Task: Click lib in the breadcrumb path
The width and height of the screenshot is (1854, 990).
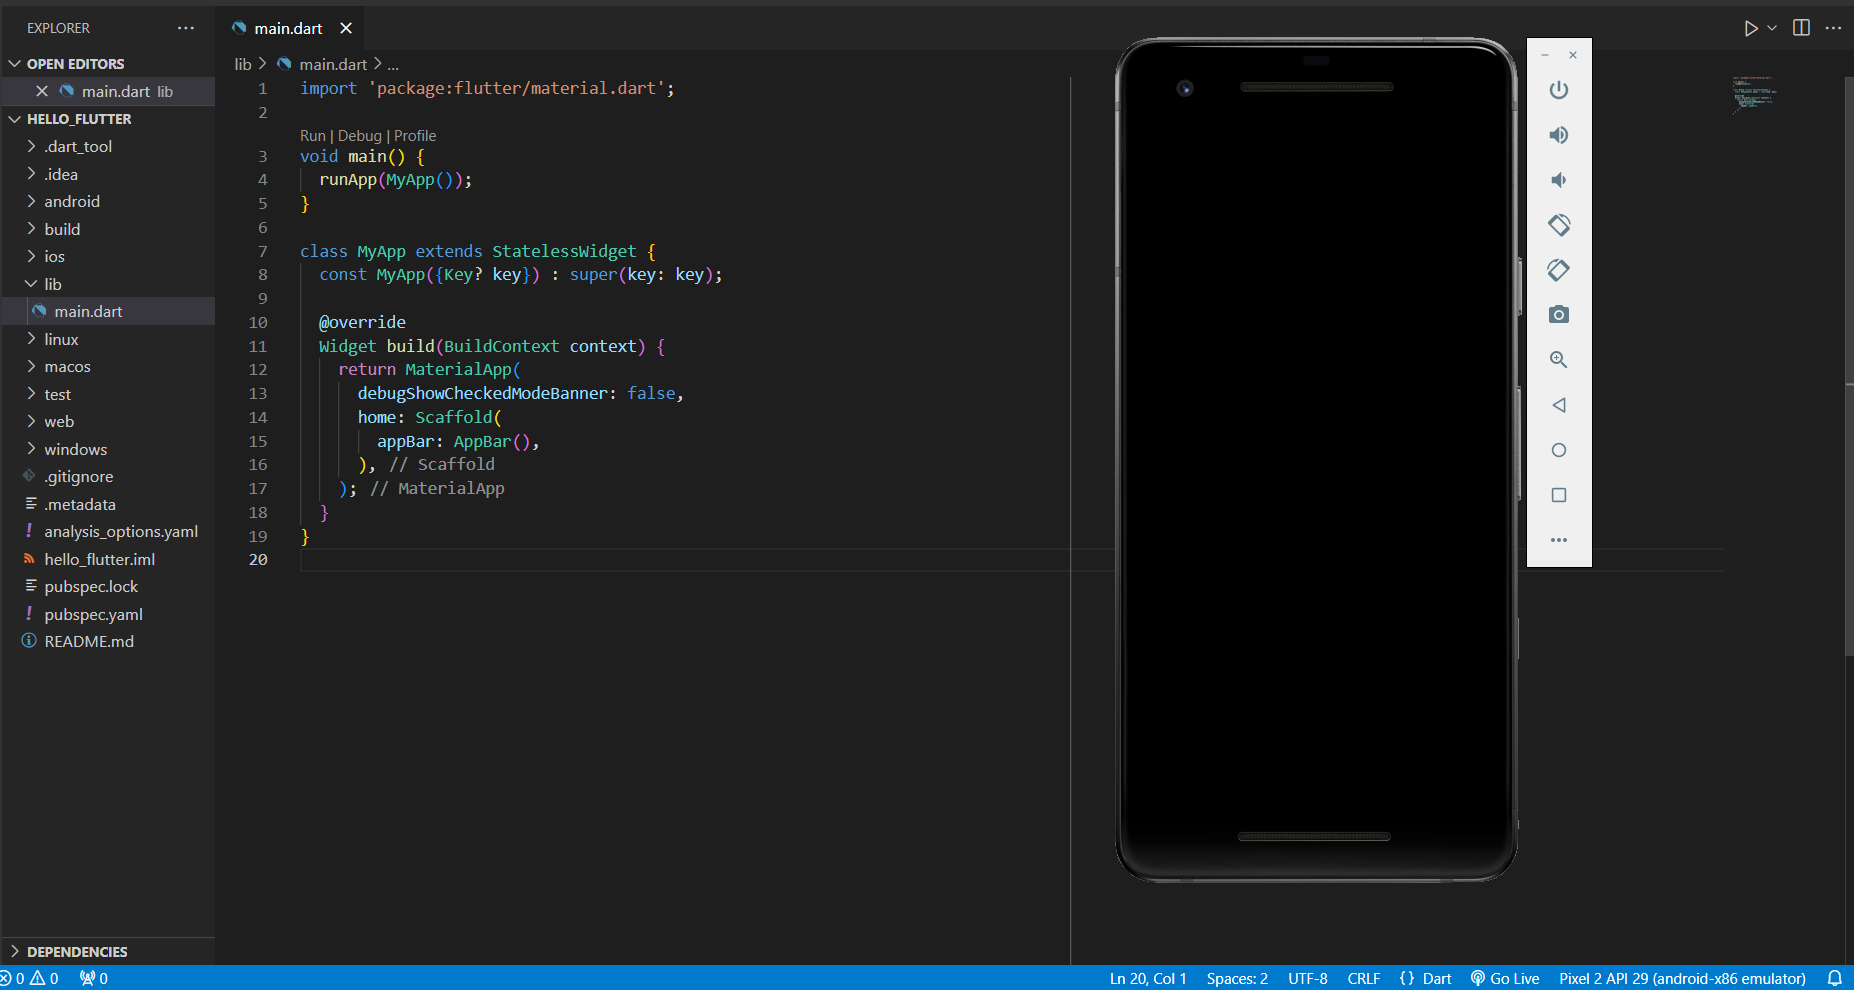Action: pyautogui.click(x=243, y=64)
